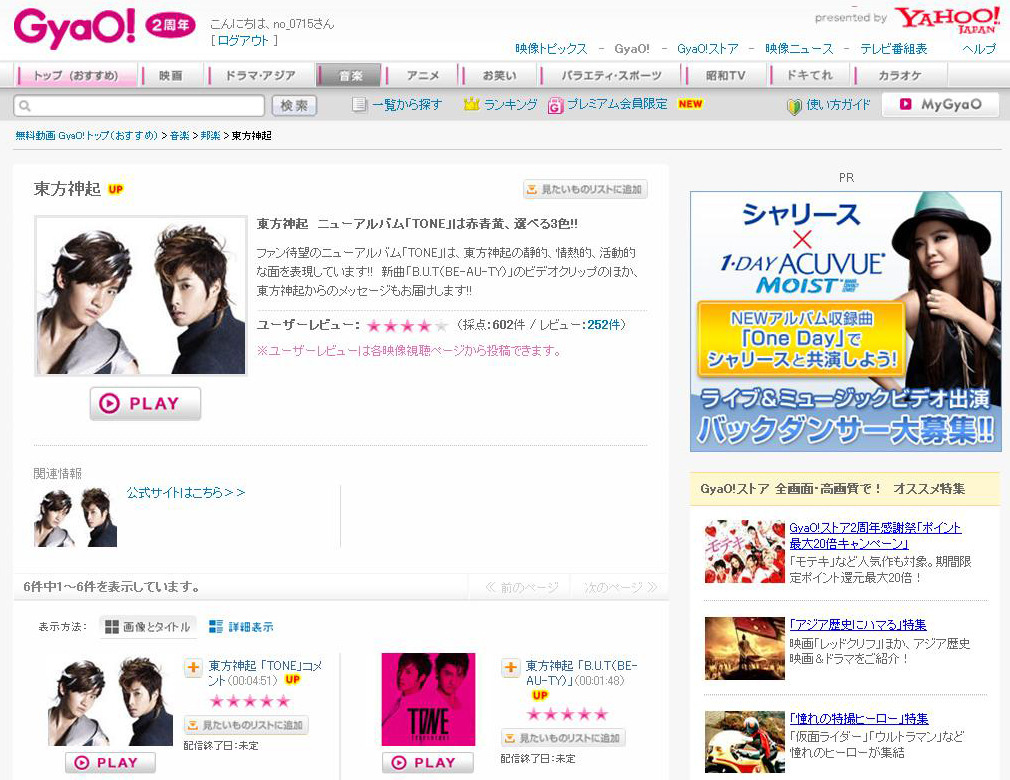Open the 映像ニュース link
The image size is (1010, 780).
pyautogui.click(x=799, y=49)
